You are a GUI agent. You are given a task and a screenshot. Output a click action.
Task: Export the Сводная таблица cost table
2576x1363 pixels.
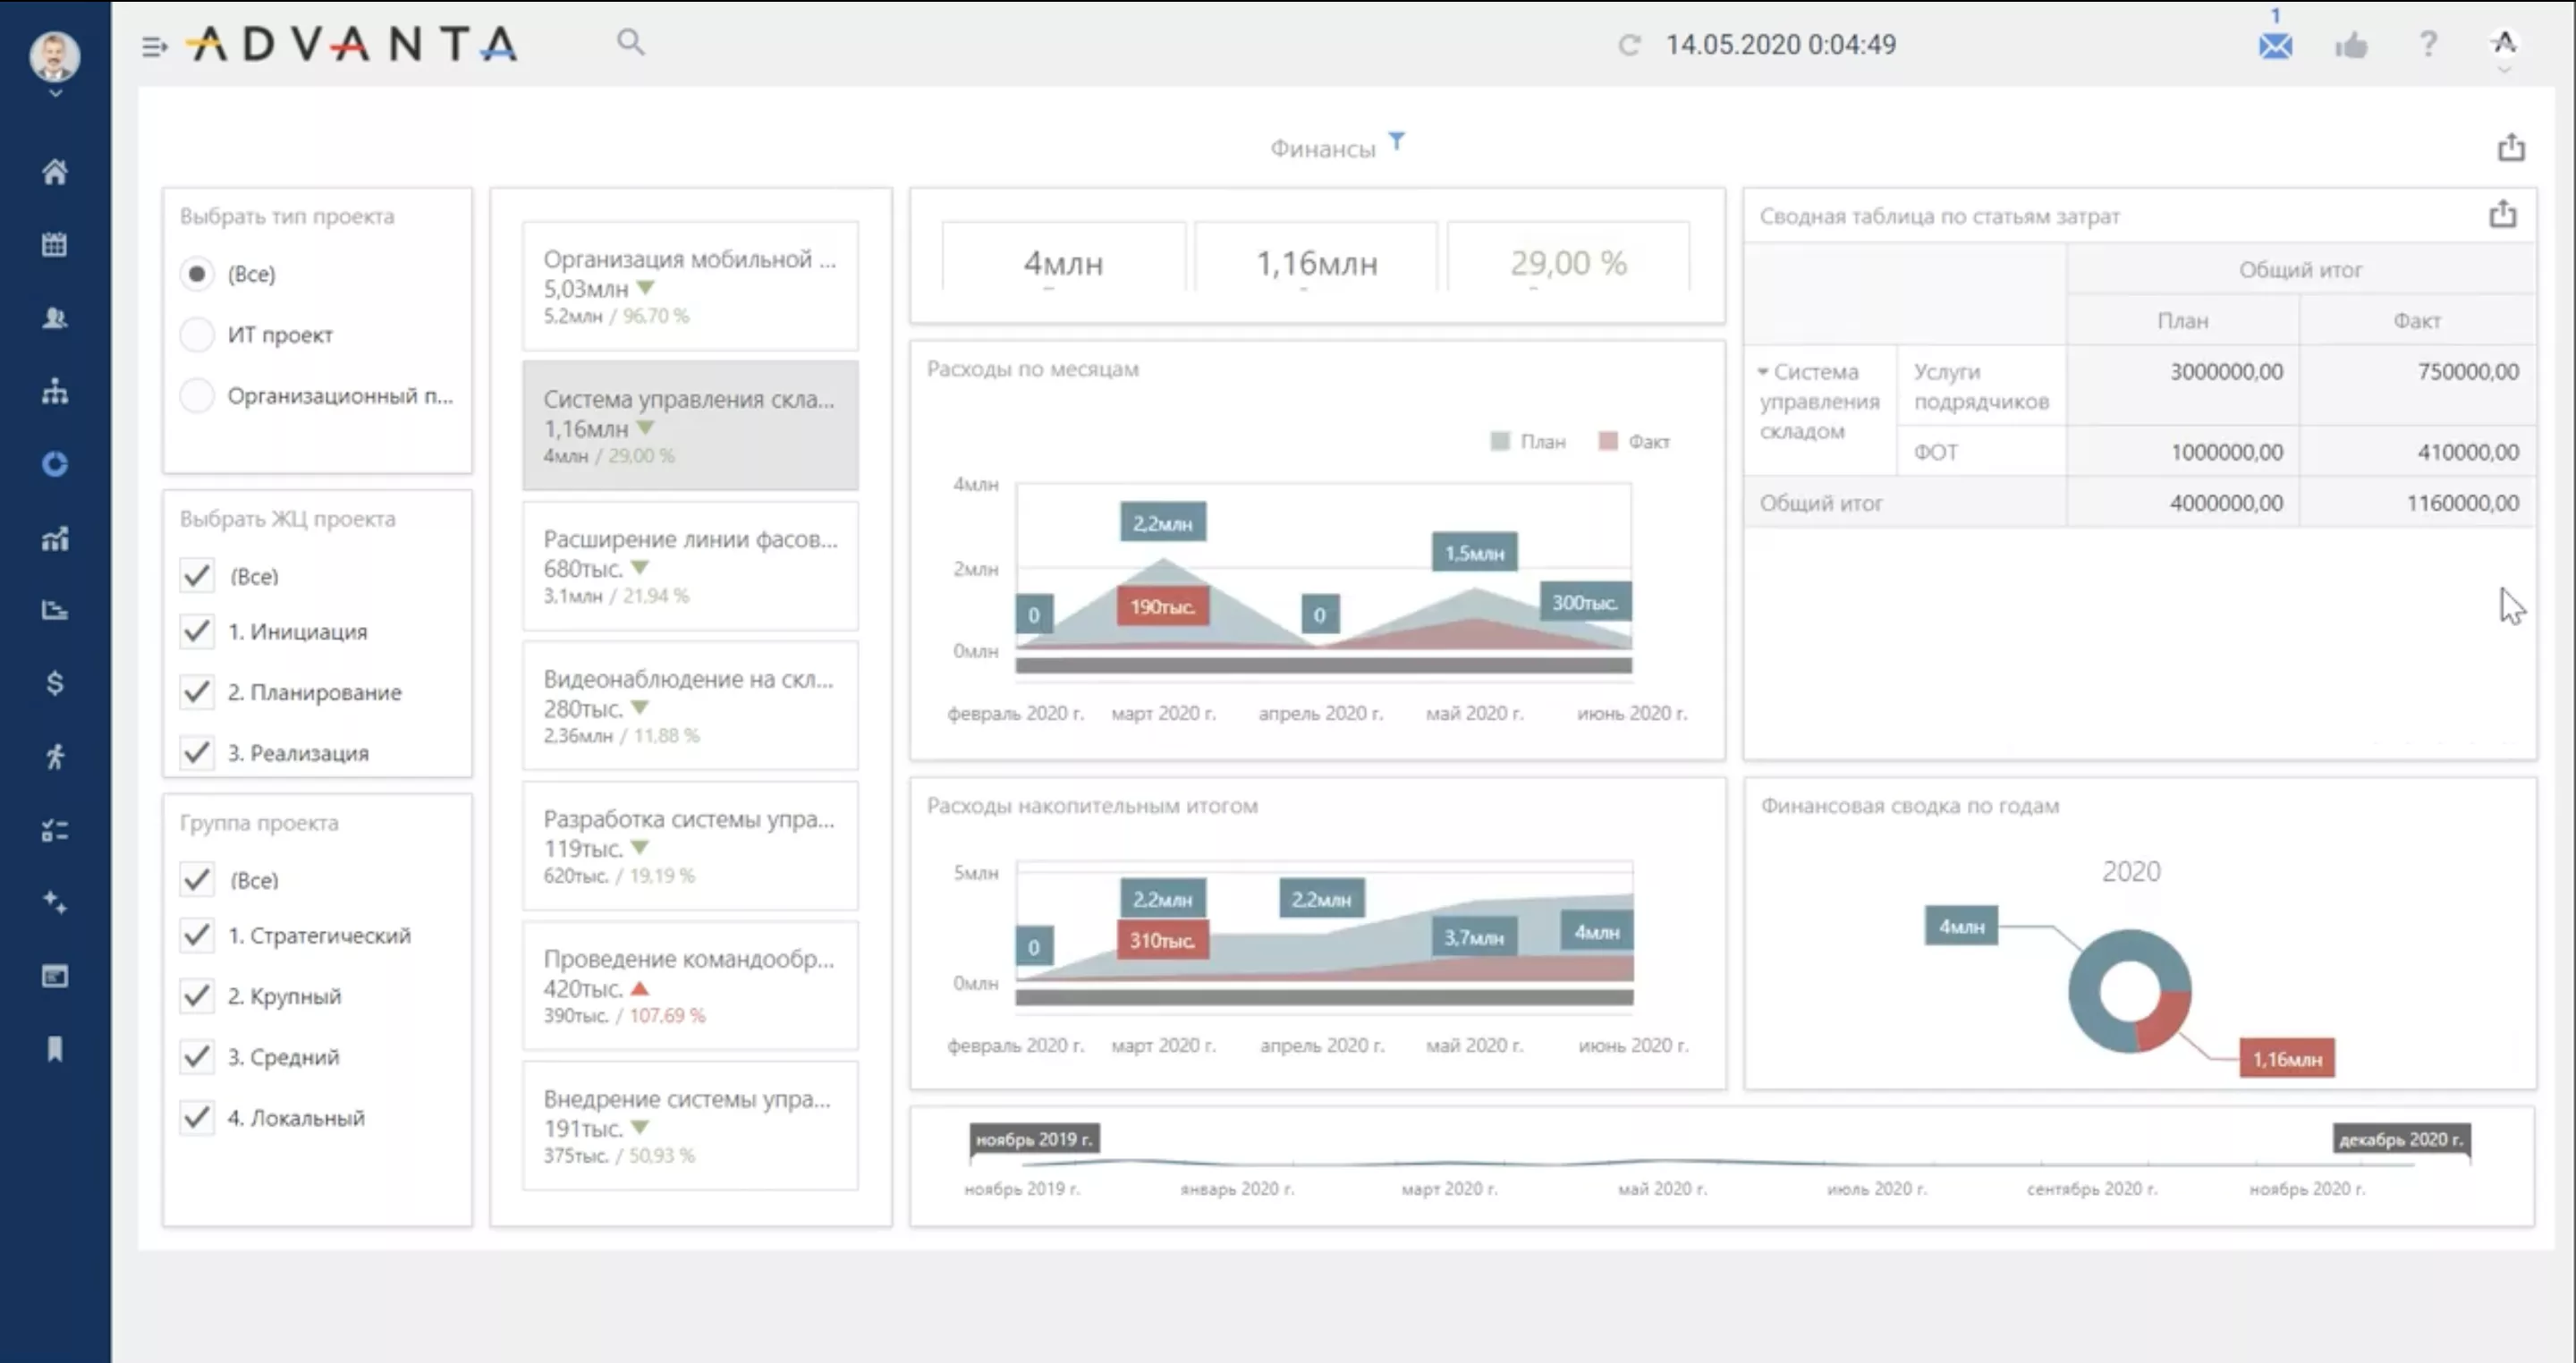[2503, 214]
